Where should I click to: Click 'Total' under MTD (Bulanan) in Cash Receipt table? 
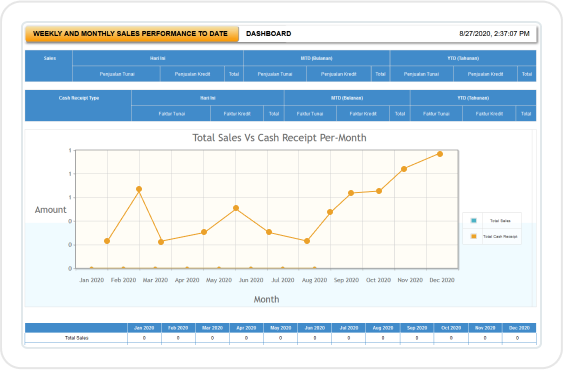point(400,114)
